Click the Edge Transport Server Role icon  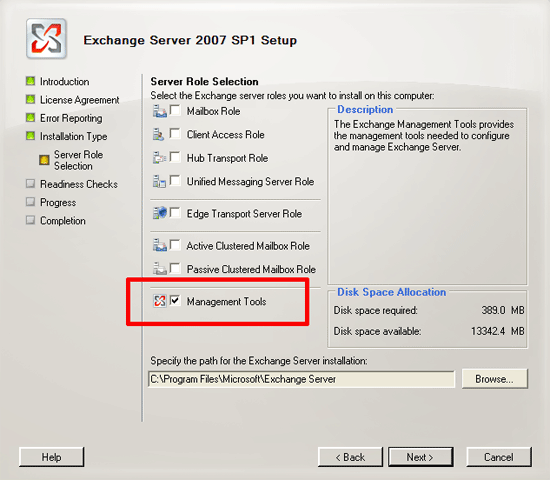coord(160,213)
